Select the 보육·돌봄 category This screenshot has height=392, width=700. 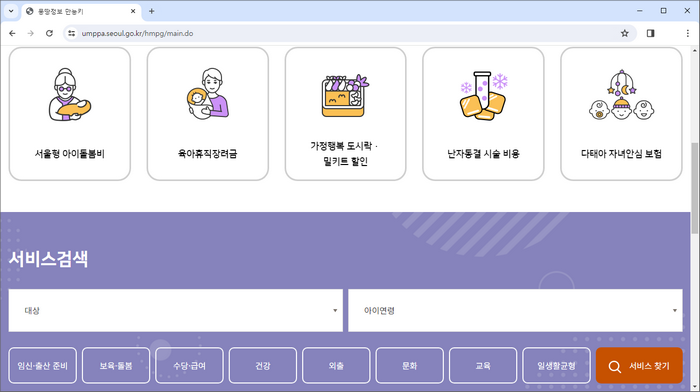(x=116, y=366)
